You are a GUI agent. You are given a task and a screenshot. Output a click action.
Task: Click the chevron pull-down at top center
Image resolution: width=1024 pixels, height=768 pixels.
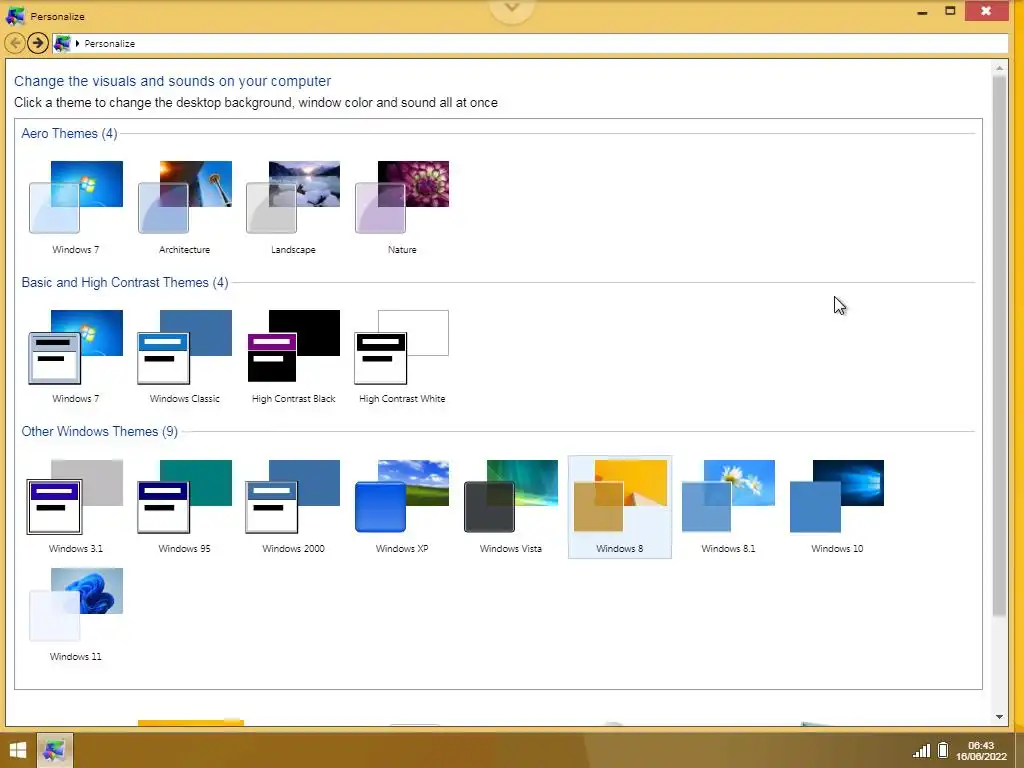[x=512, y=9]
